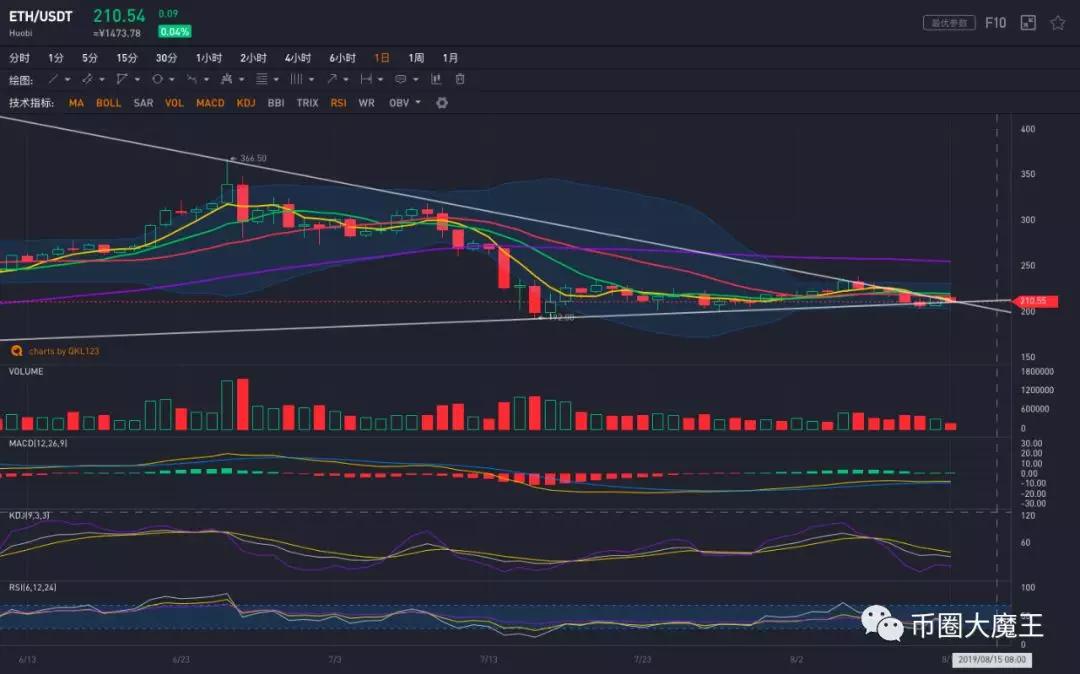Enable the TRIX indicator
Image resolution: width=1080 pixels, height=674 pixels.
point(307,103)
